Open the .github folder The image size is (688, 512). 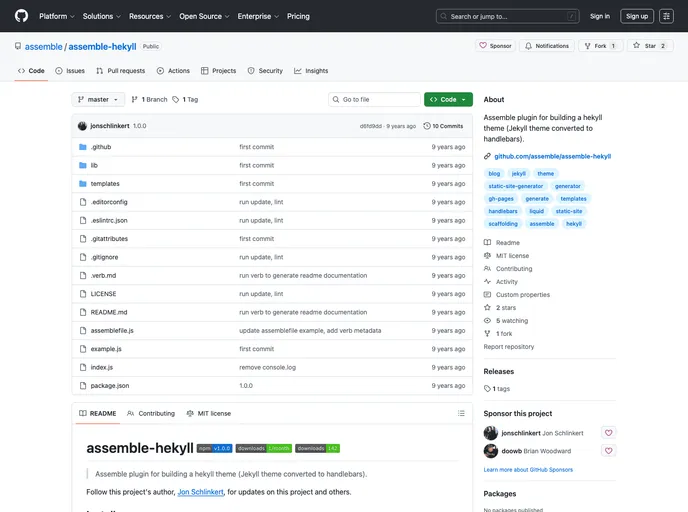point(101,147)
